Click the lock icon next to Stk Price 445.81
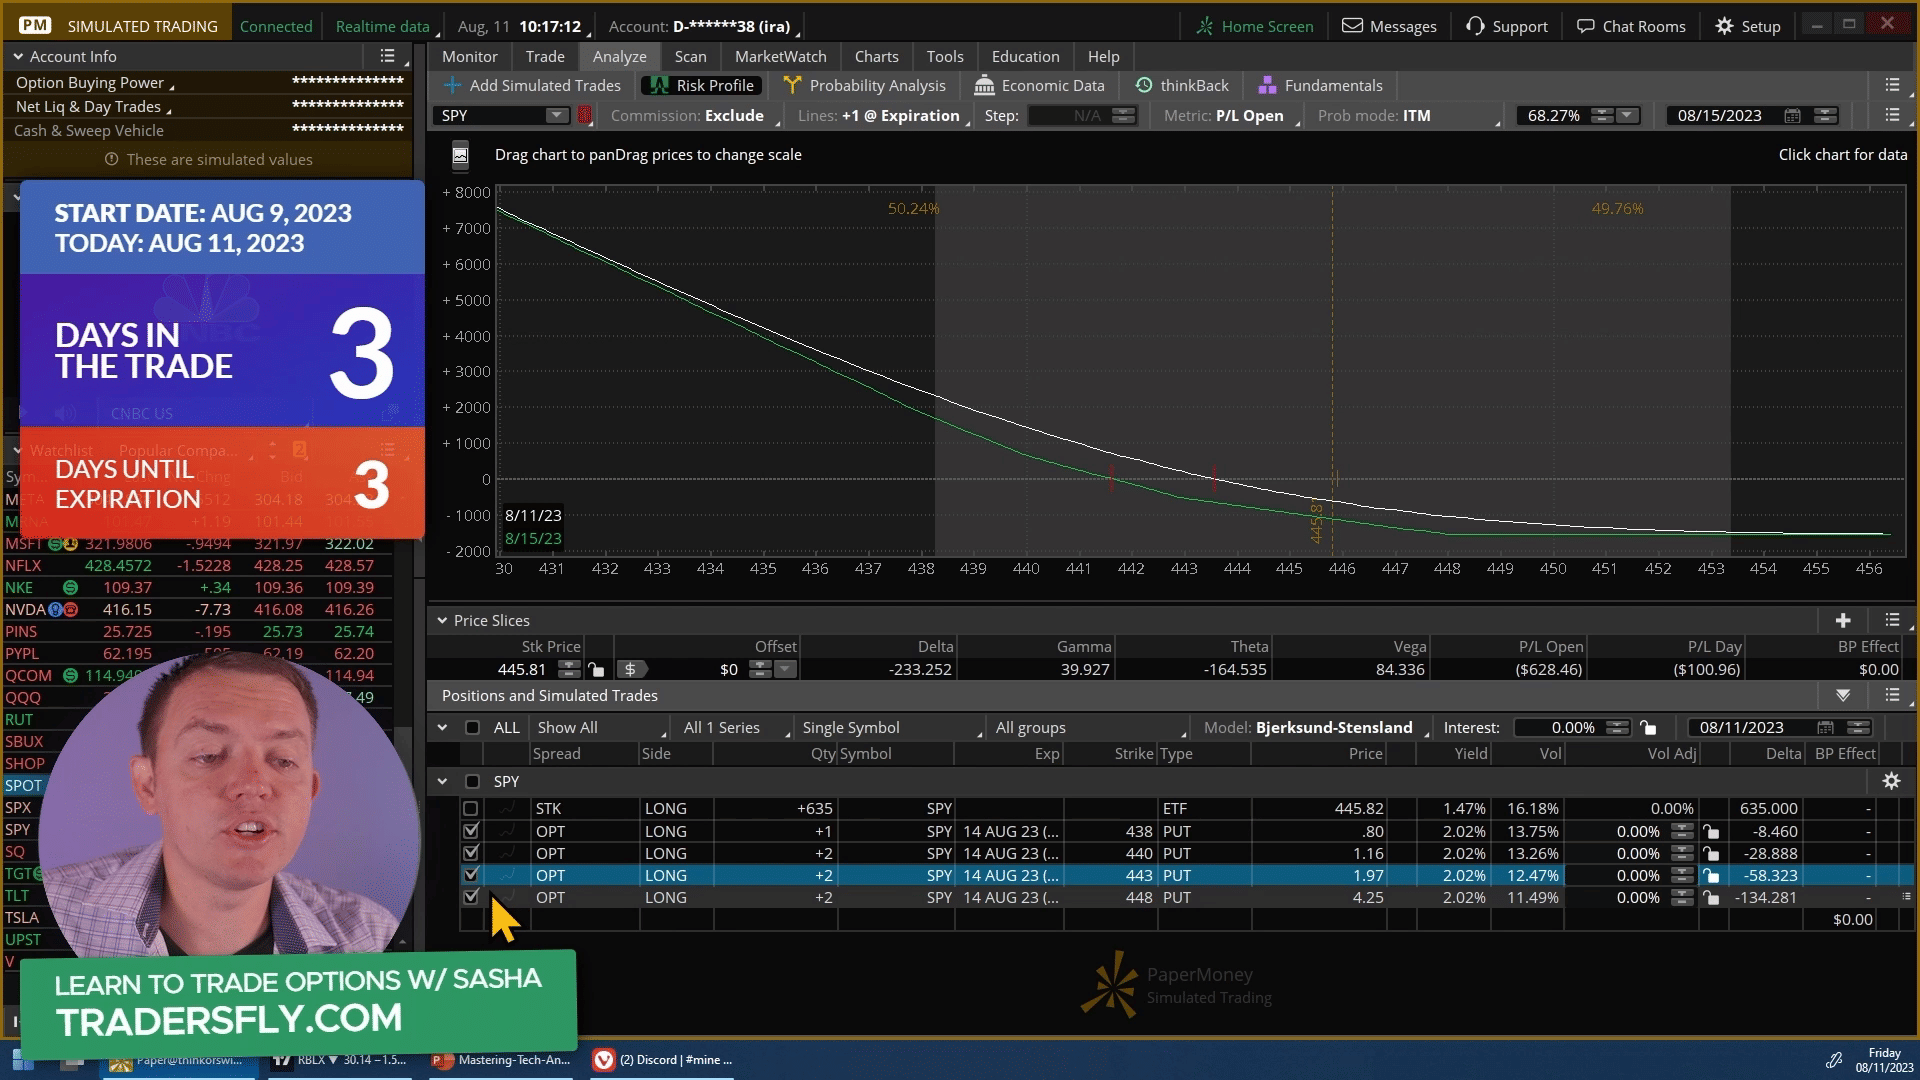The width and height of the screenshot is (1920, 1080). pyautogui.click(x=596, y=669)
